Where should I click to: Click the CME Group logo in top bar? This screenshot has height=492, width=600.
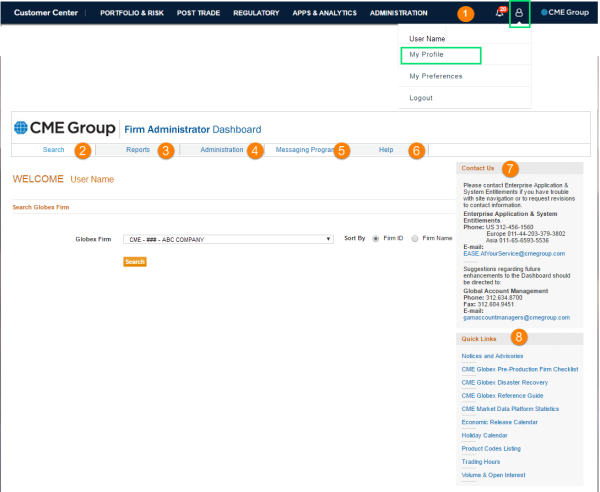click(565, 13)
